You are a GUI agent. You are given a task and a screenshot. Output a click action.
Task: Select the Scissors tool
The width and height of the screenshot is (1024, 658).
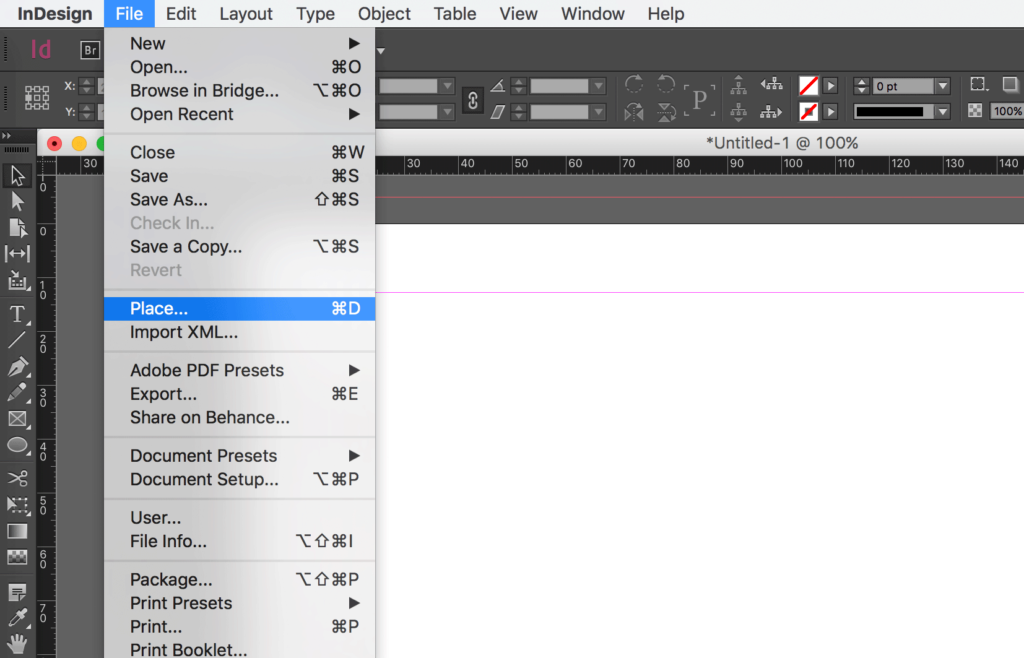click(x=16, y=478)
